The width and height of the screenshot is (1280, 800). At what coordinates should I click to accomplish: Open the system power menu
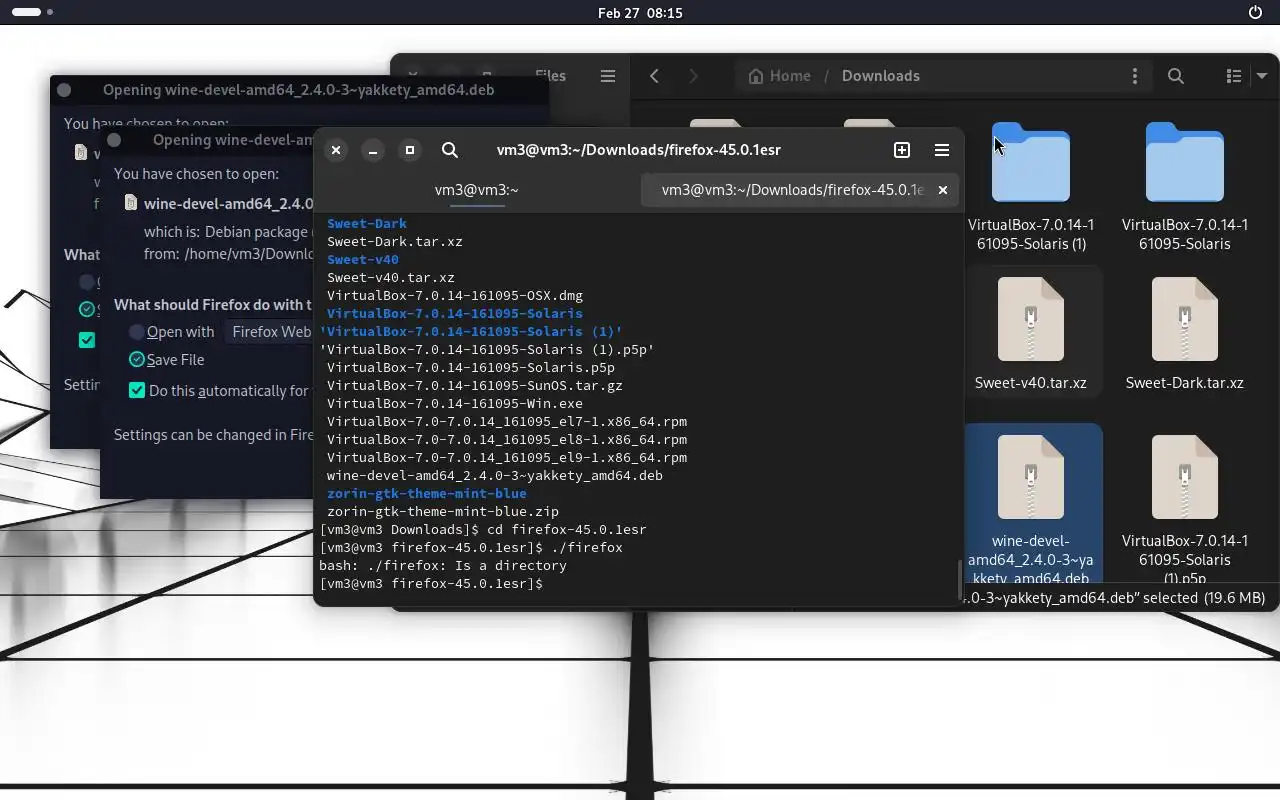point(1256,13)
